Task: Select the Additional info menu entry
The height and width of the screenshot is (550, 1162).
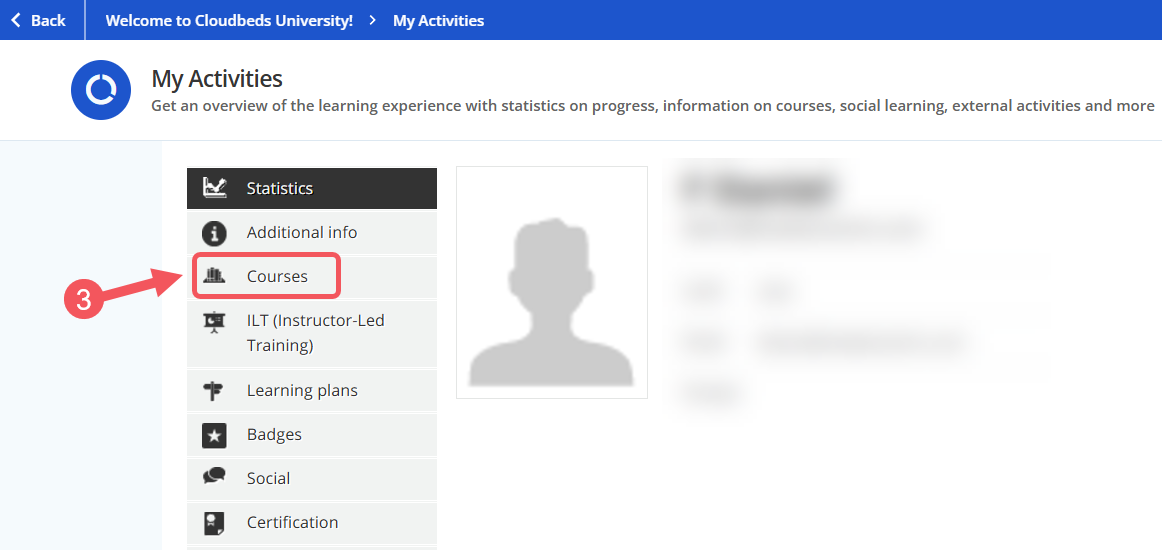Action: point(302,232)
